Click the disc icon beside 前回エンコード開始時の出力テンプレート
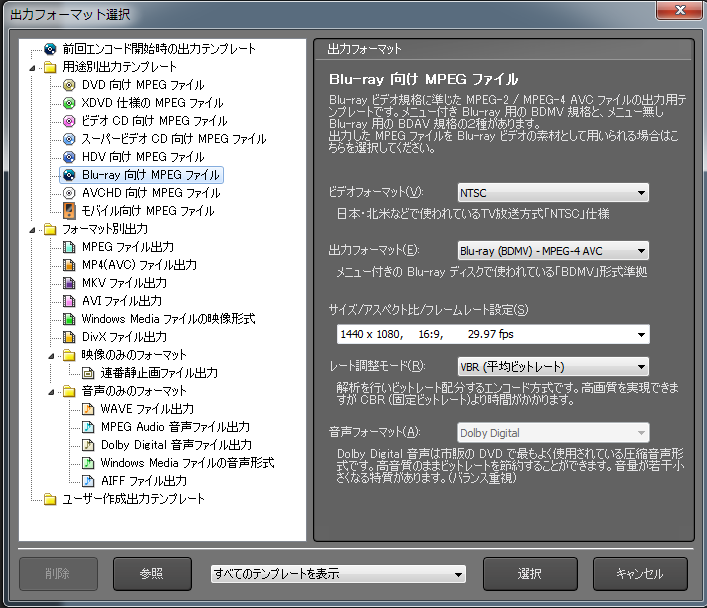This screenshot has width=707, height=608. point(50,49)
